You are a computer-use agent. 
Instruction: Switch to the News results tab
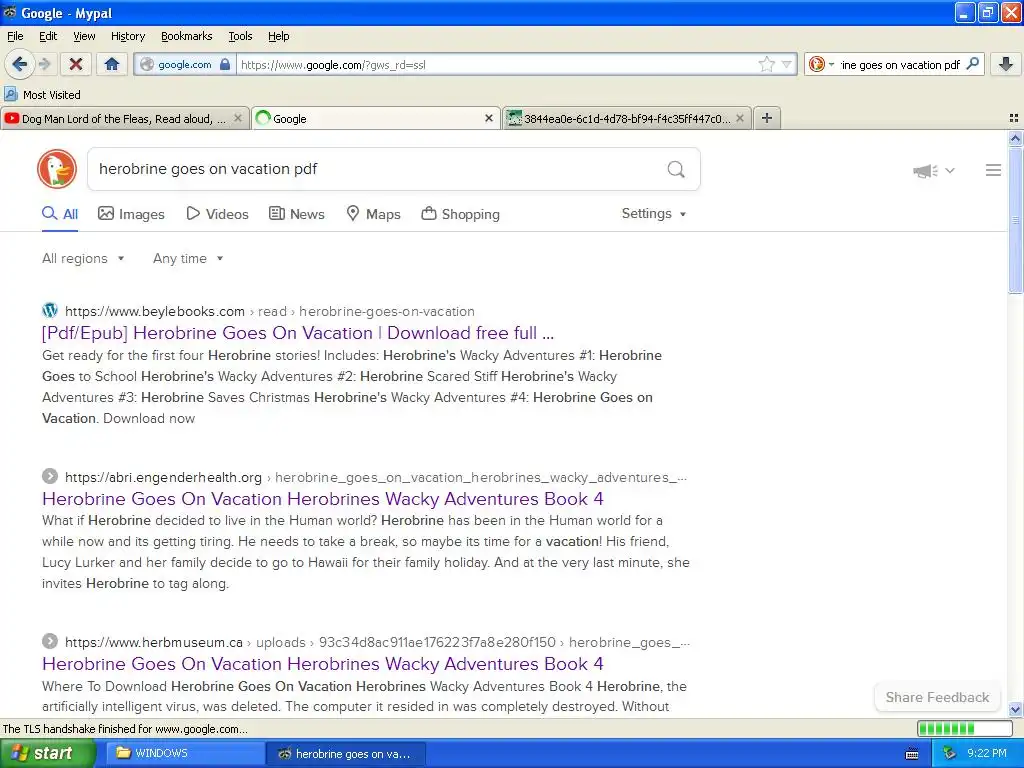click(x=297, y=214)
